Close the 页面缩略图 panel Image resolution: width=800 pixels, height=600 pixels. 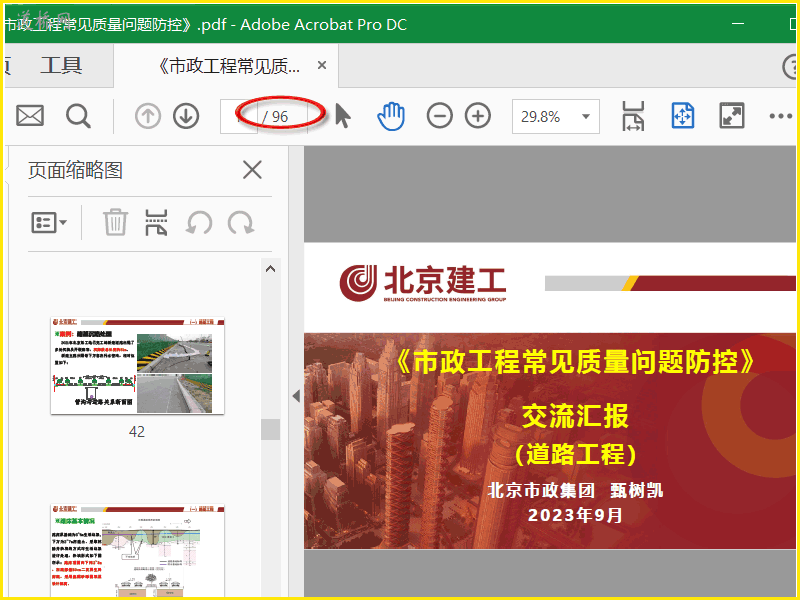(x=253, y=170)
